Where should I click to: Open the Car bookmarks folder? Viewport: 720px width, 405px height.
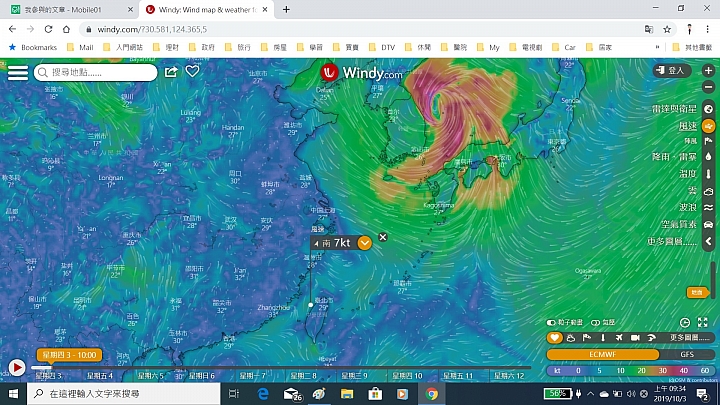tap(564, 47)
